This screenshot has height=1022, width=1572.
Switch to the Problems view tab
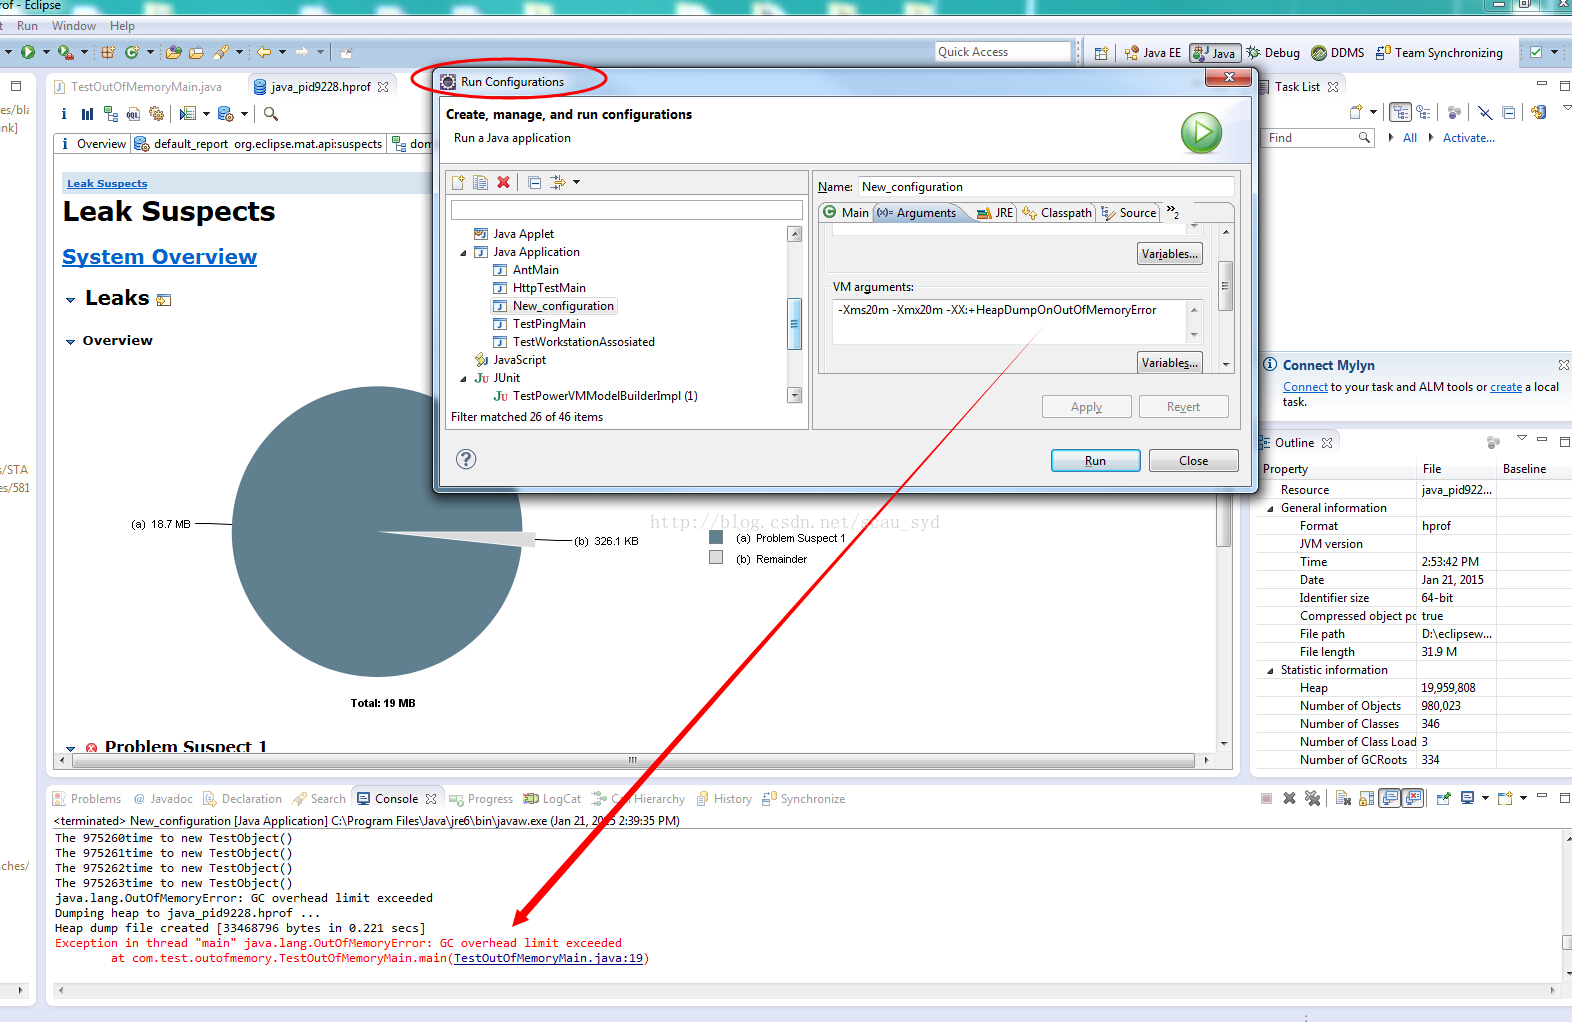(87, 799)
